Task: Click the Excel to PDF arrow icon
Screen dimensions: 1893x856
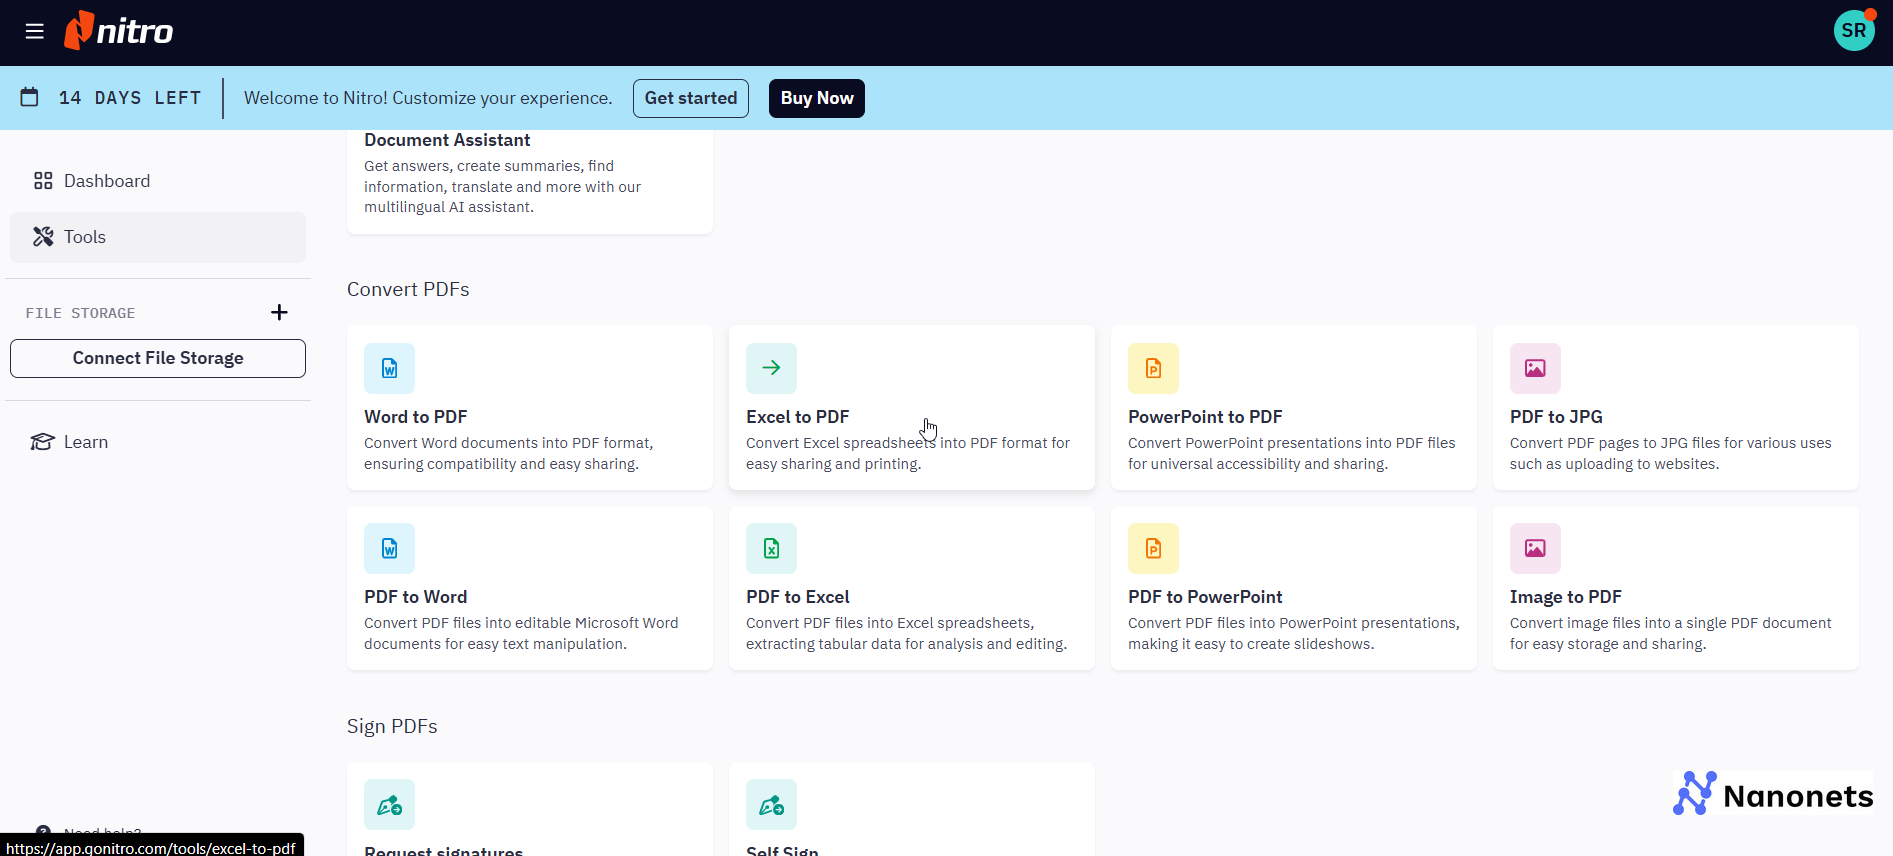Action: [x=771, y=368]
